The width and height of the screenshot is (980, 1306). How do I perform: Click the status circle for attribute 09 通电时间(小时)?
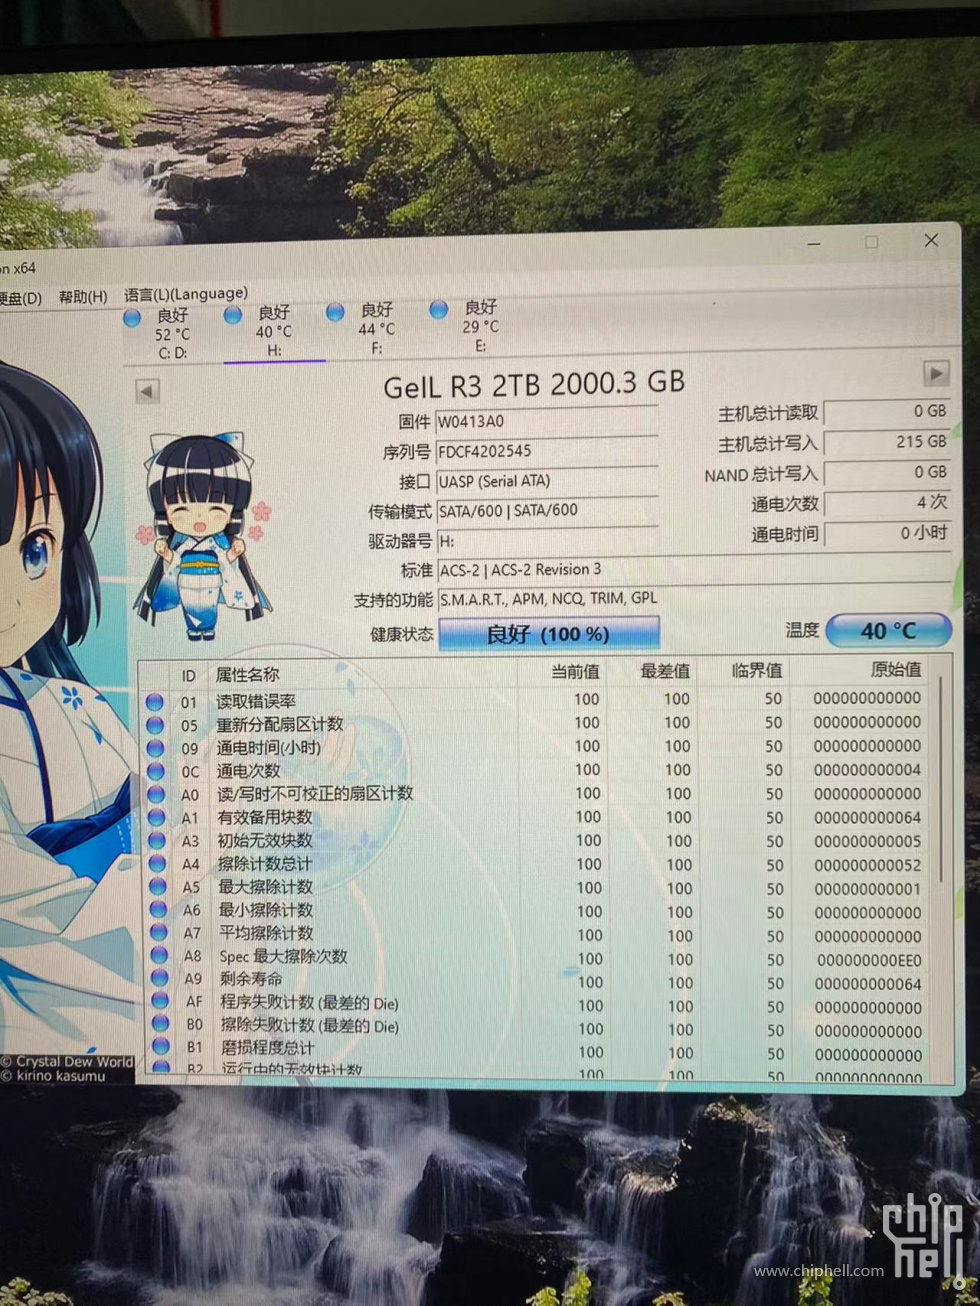(155, 748)
